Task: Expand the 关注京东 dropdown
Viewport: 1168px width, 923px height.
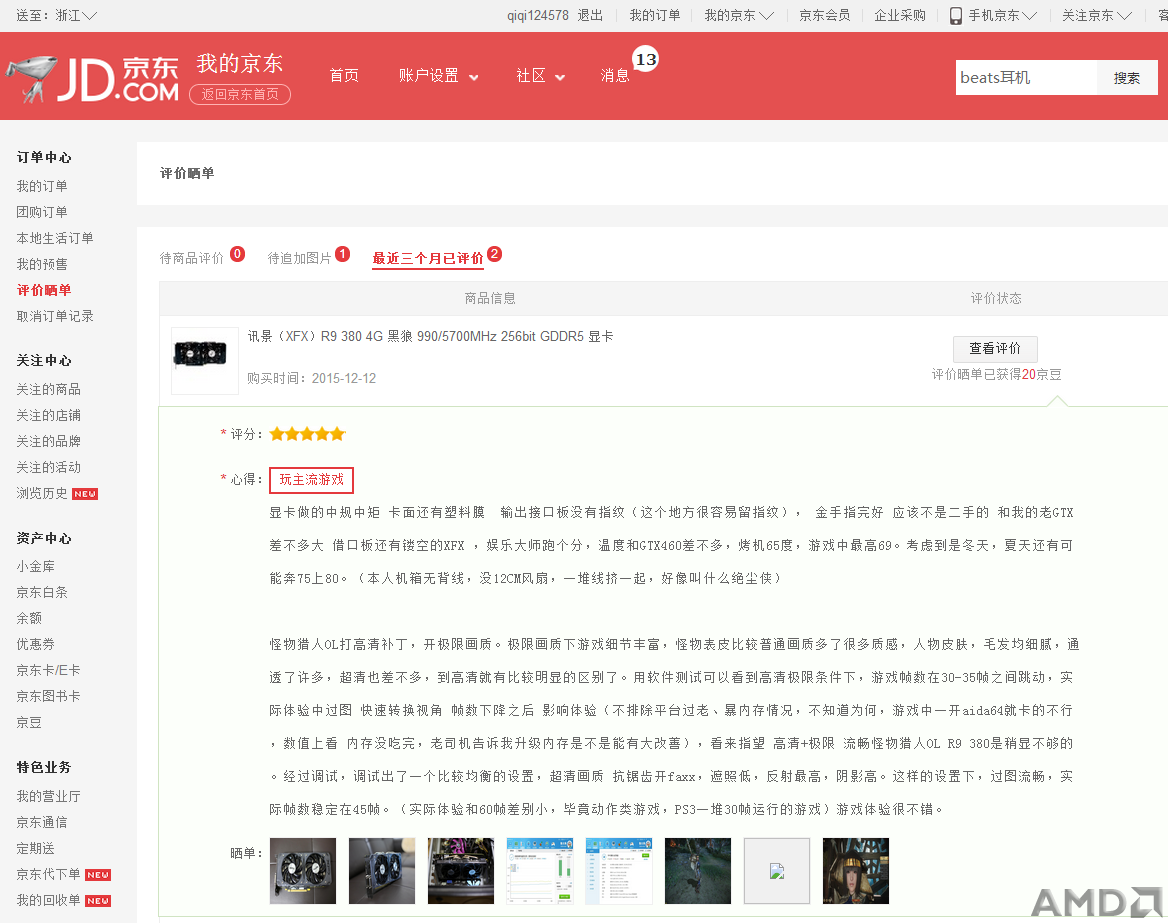Action: pos(1096,16)
